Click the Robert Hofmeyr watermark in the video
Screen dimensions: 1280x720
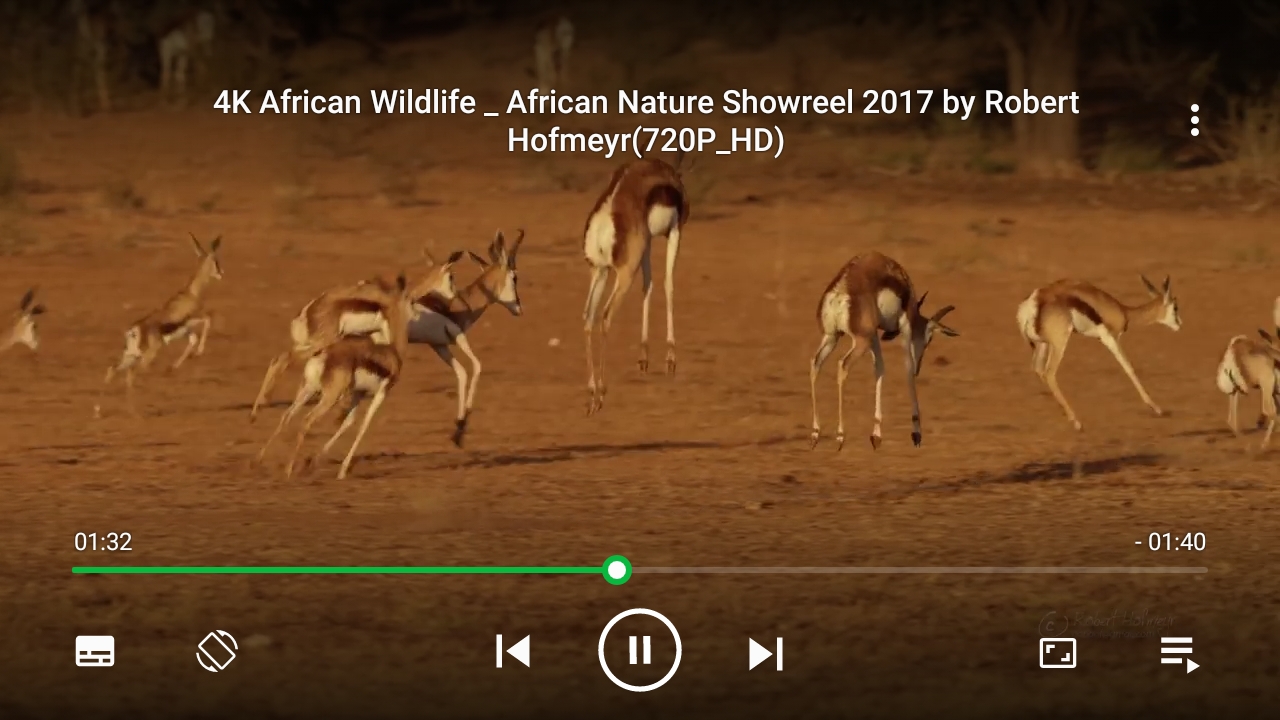[1107, 625]
